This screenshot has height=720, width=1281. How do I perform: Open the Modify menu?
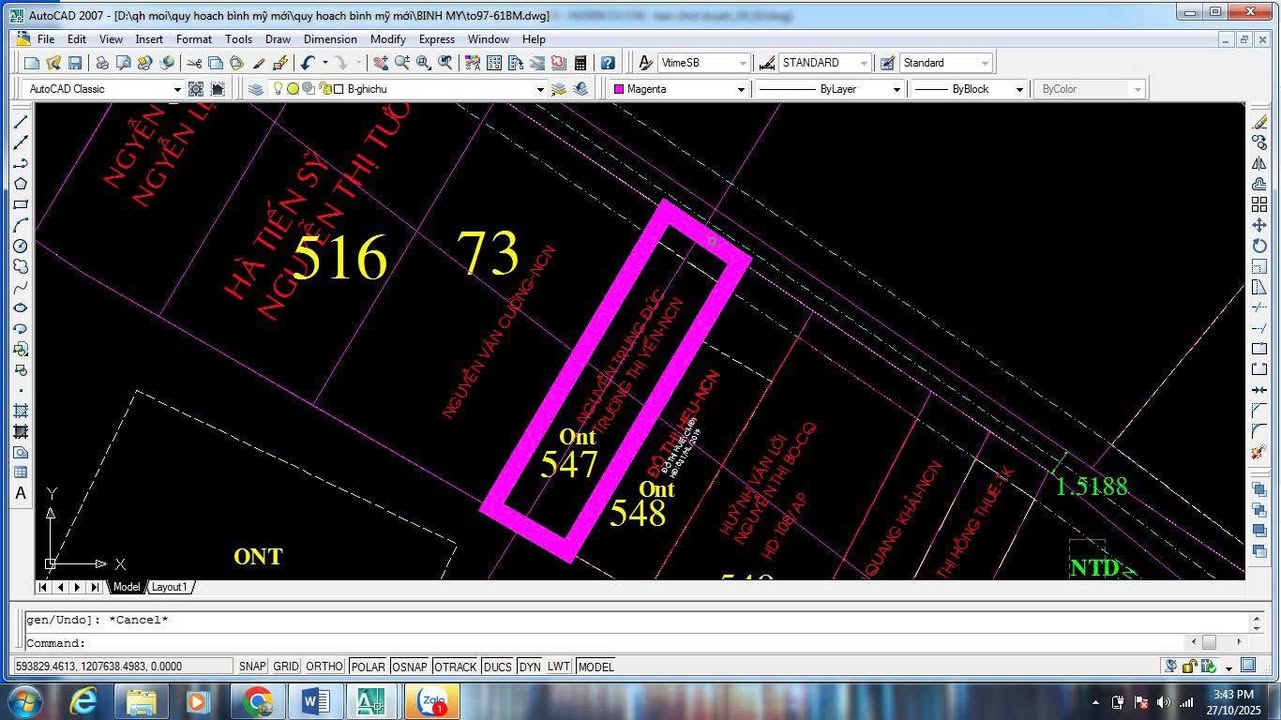tap(388, 39)
